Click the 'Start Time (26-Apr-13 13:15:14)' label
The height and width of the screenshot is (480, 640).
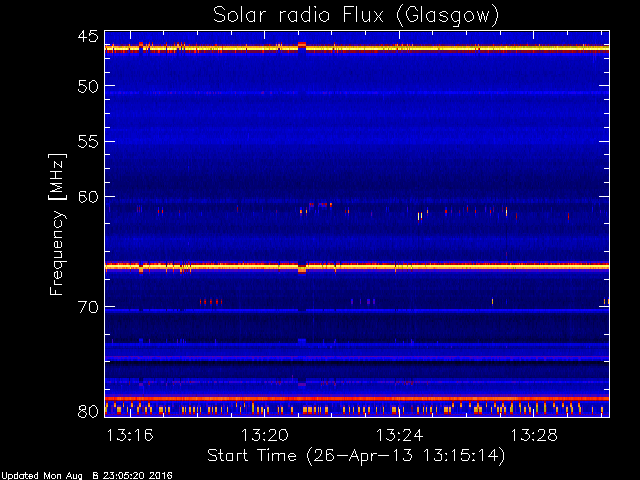tap(356, 456)
